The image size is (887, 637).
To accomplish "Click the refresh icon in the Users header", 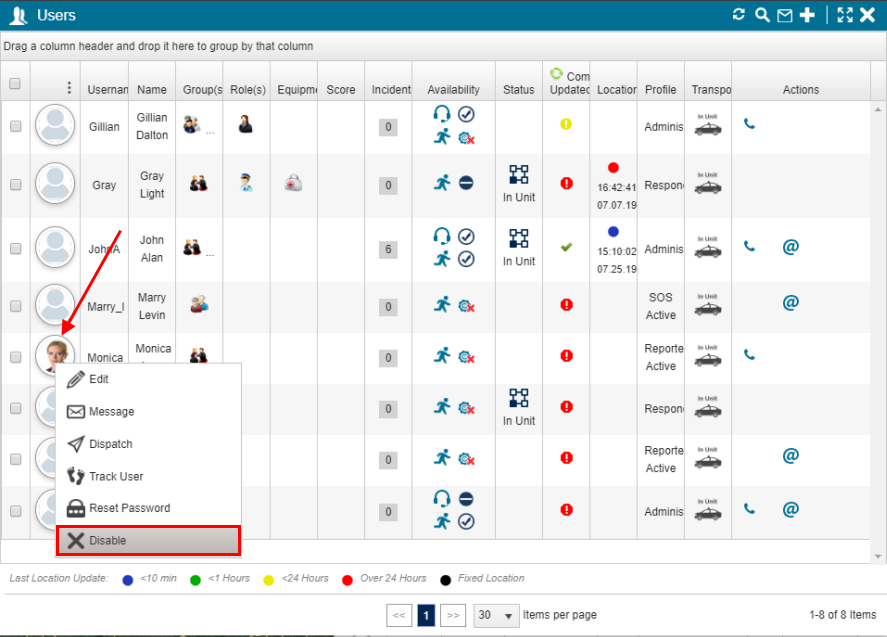I will 739,15.
